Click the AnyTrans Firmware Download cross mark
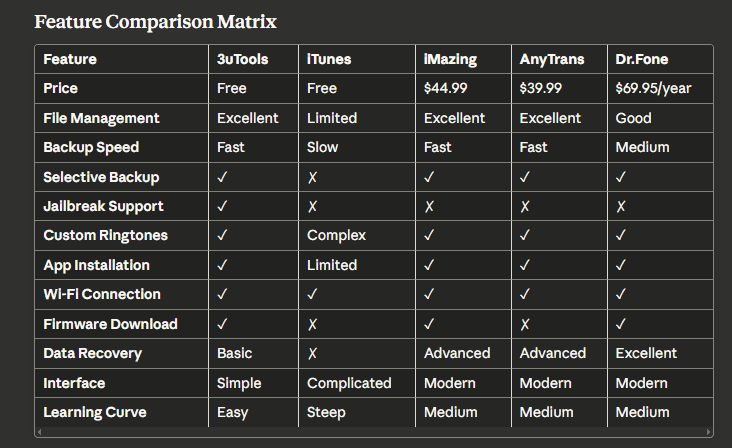 click(525, 324)
